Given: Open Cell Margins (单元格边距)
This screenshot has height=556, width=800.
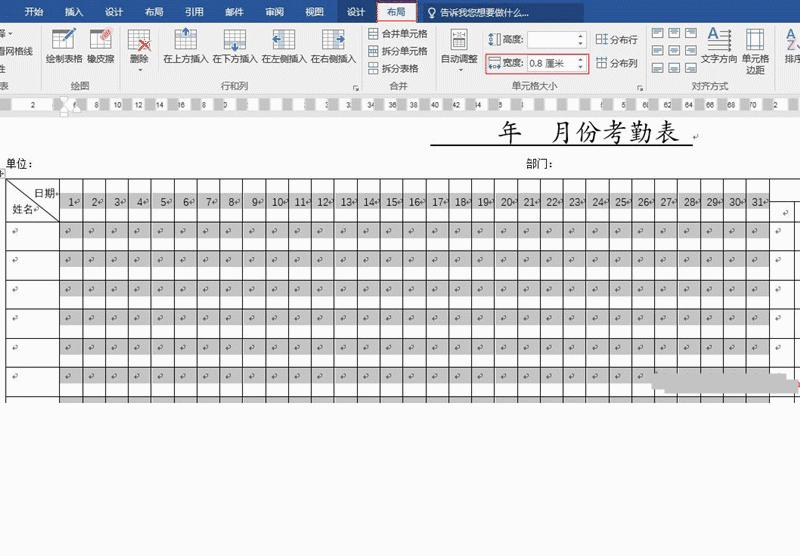Looking at the screenshot, I should click(755, 51).
